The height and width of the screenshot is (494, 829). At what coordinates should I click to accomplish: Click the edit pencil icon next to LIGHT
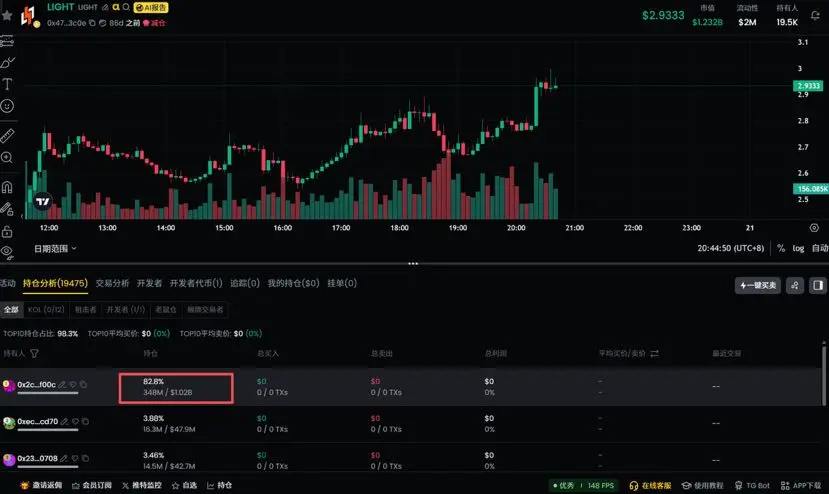[105, 7]
